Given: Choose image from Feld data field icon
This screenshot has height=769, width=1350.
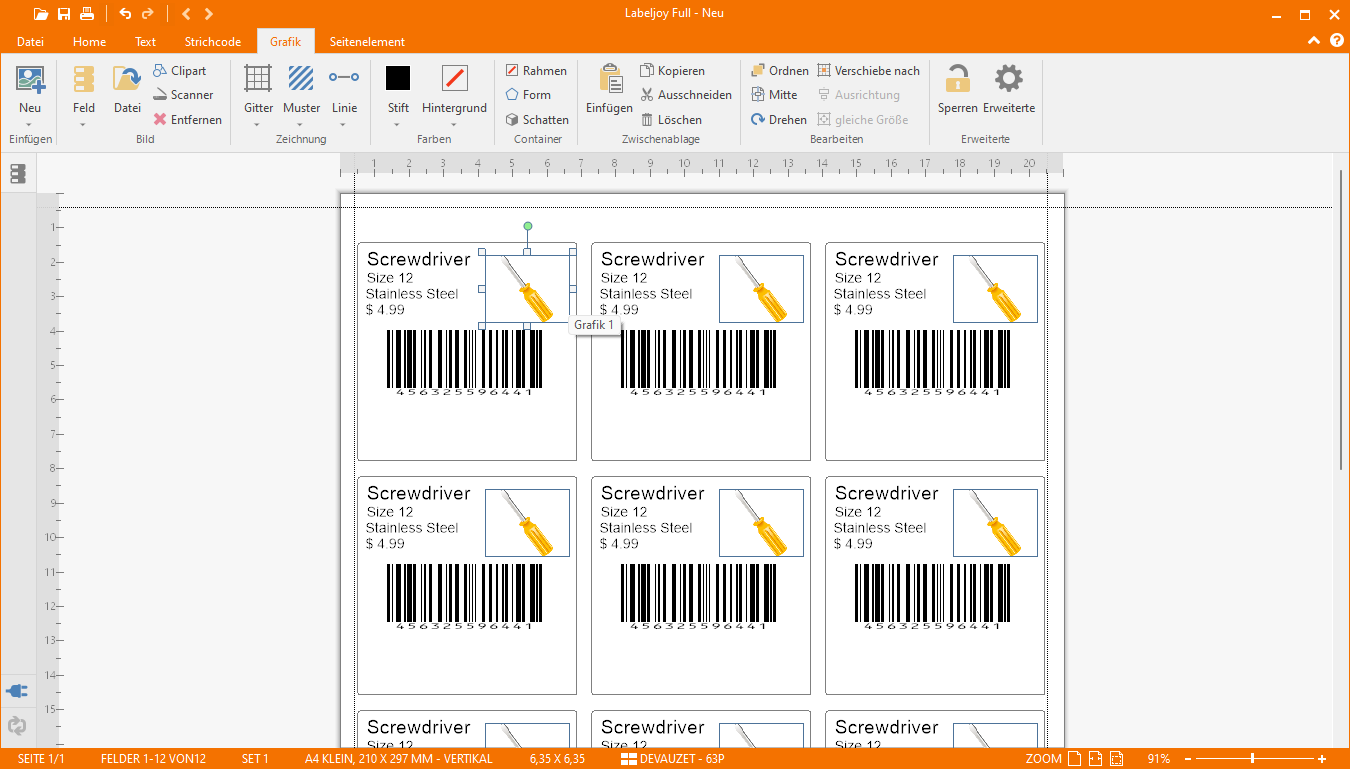Looking at the screenshot, I should (84, 81).
